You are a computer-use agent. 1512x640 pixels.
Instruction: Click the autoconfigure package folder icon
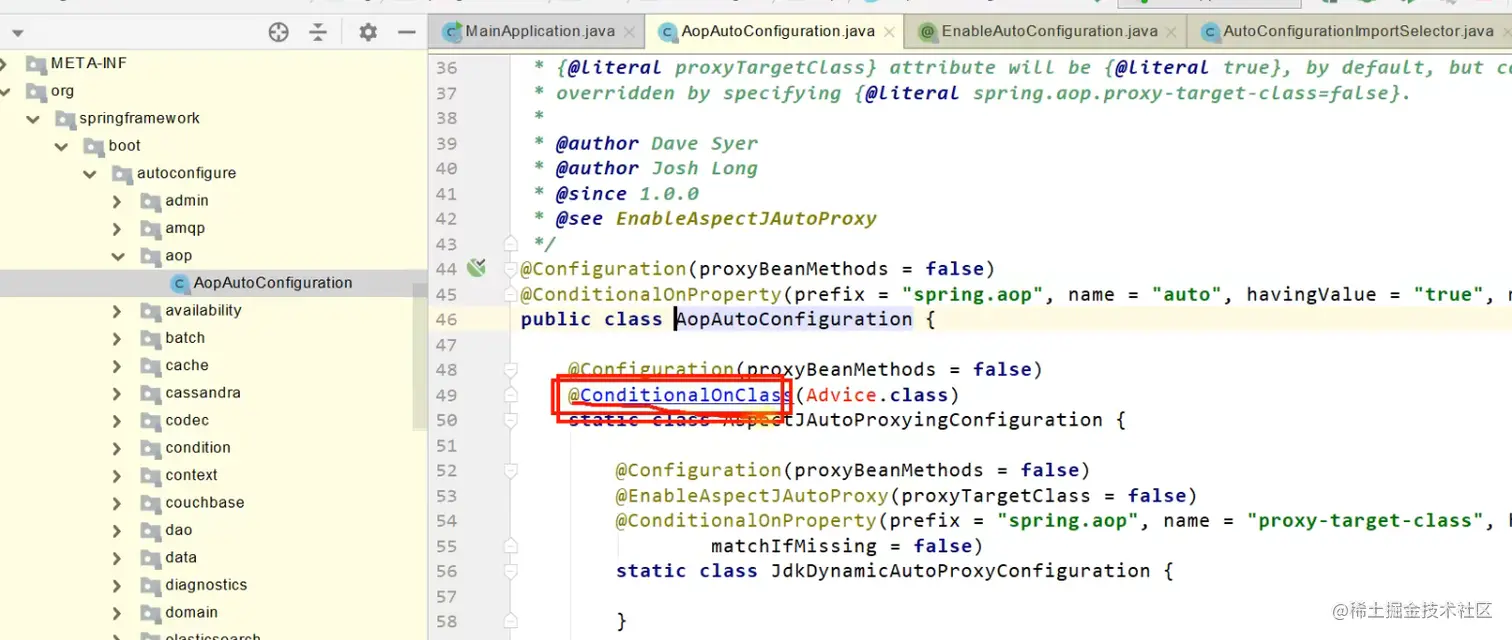[x=122, y=174]
